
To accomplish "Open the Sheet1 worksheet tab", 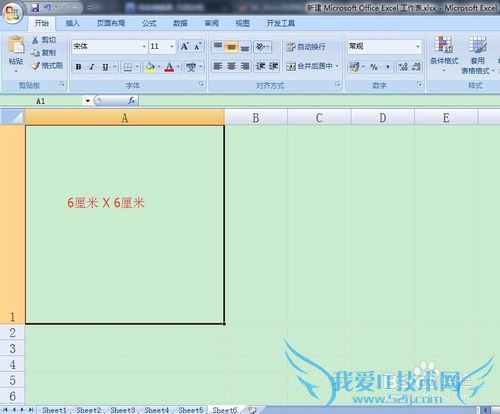I will [54, 410].
